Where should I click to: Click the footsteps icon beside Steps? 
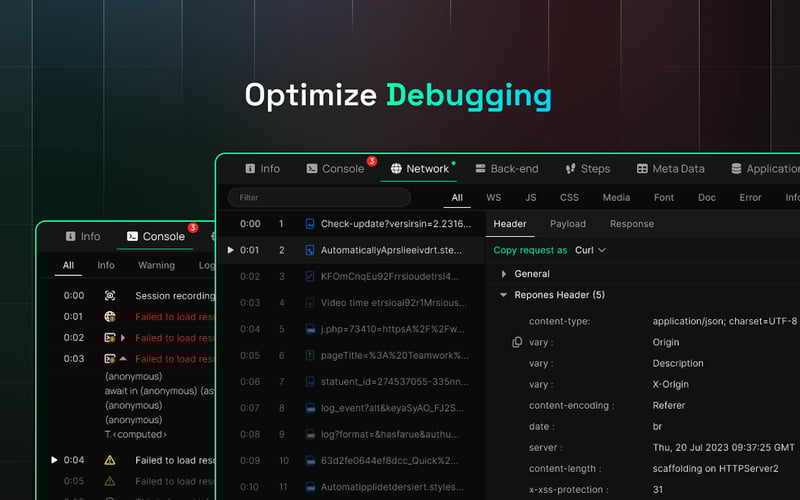click(x=570, y=169)
